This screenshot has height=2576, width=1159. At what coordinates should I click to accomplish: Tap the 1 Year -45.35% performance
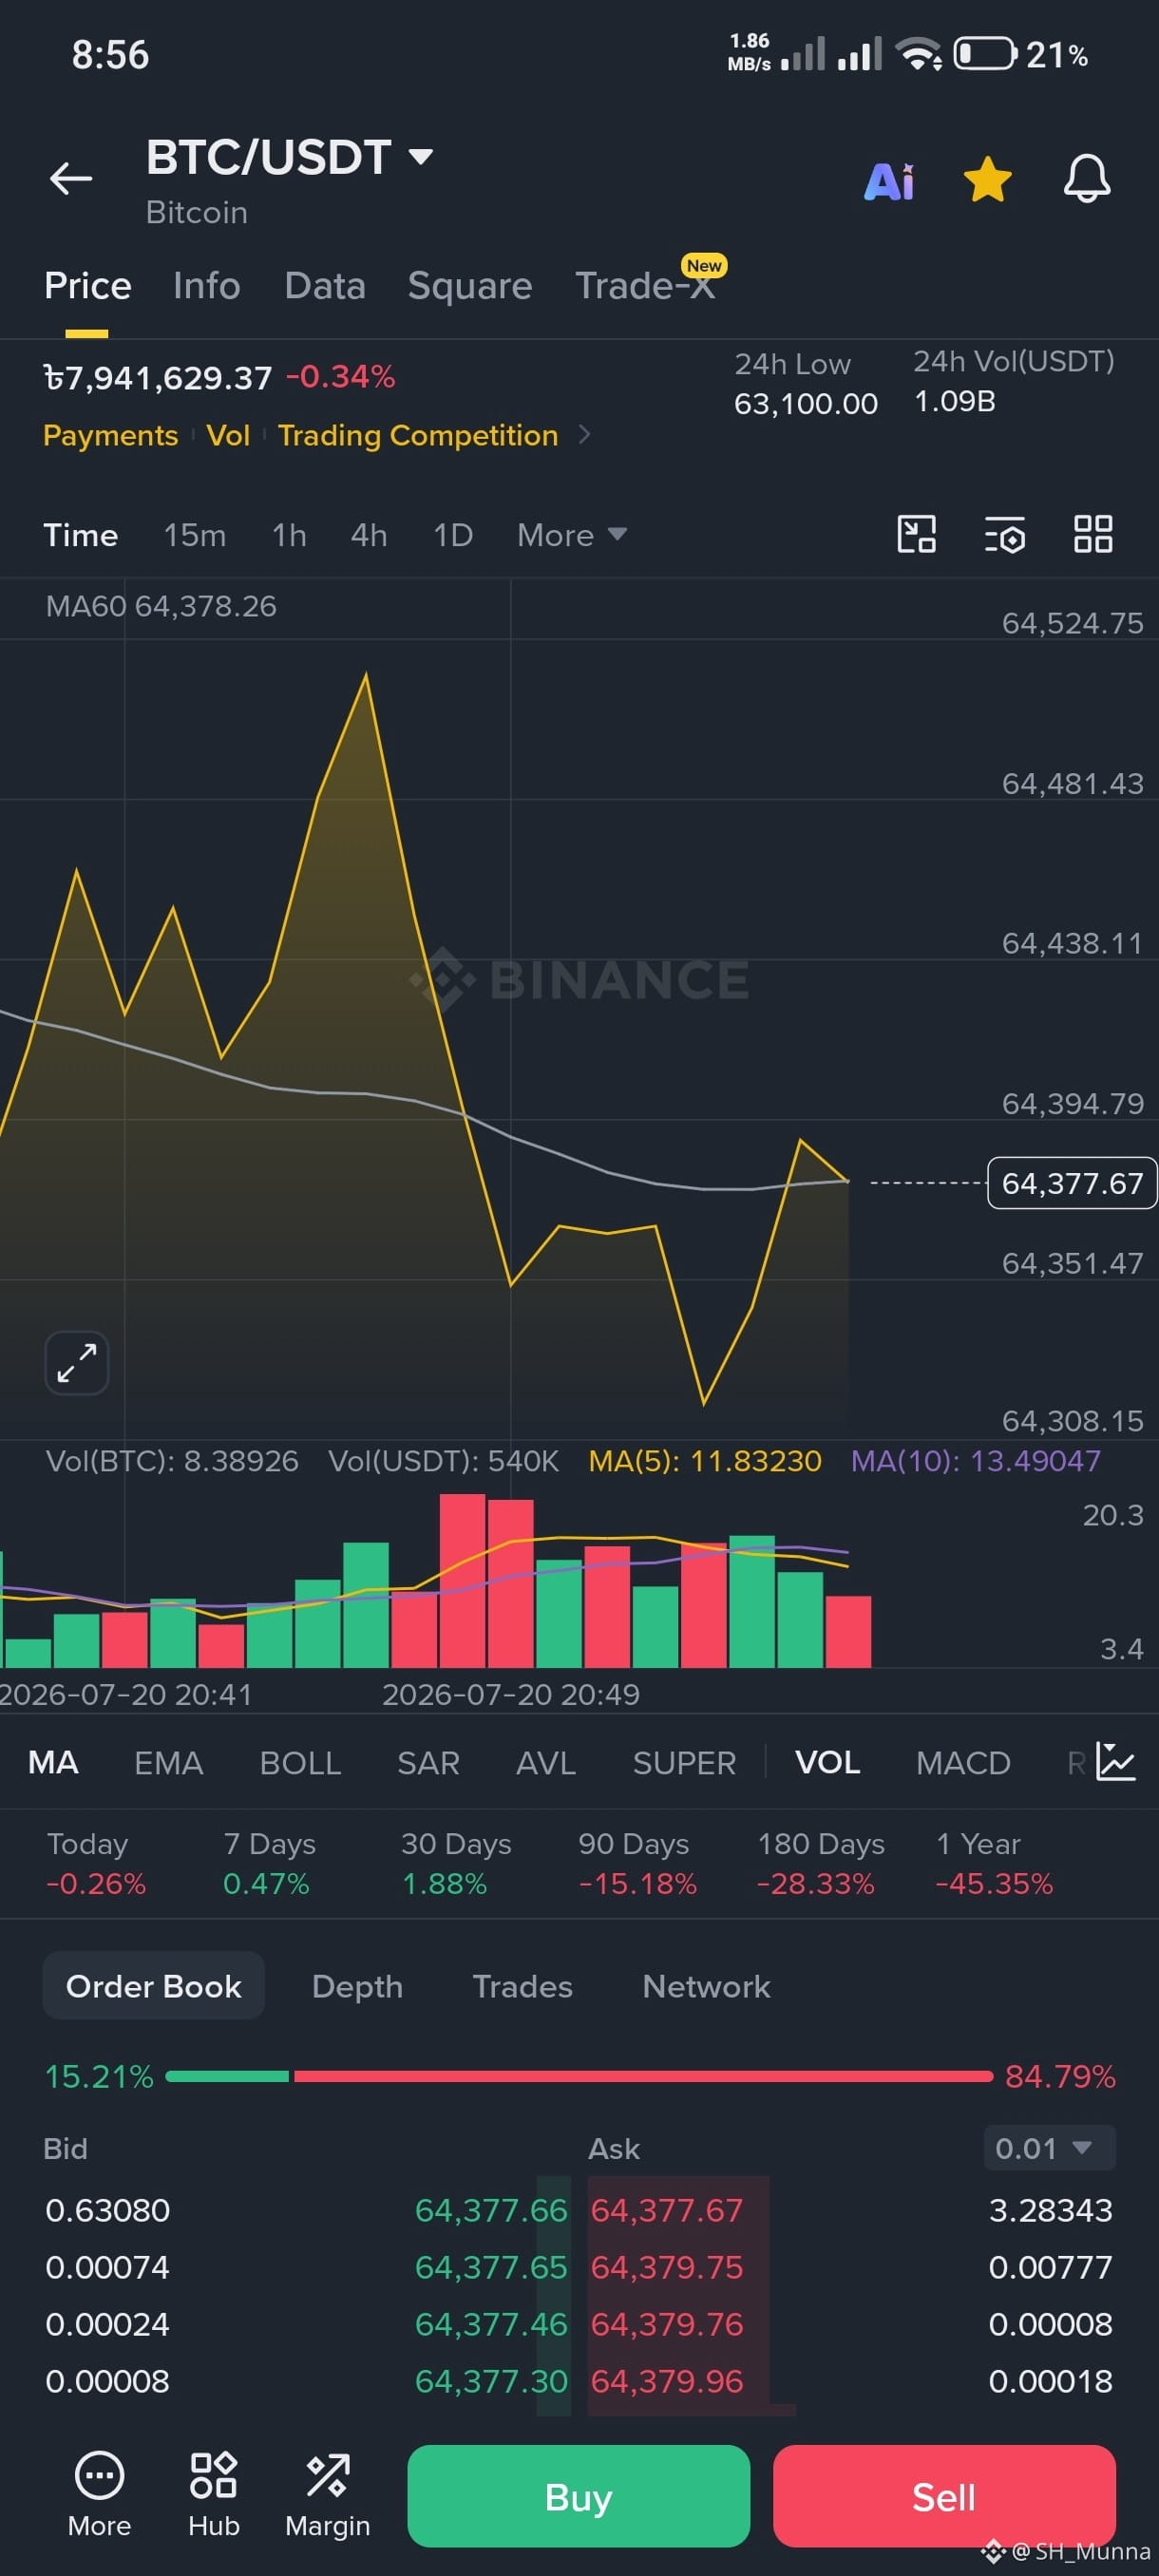pos(994,1864)
